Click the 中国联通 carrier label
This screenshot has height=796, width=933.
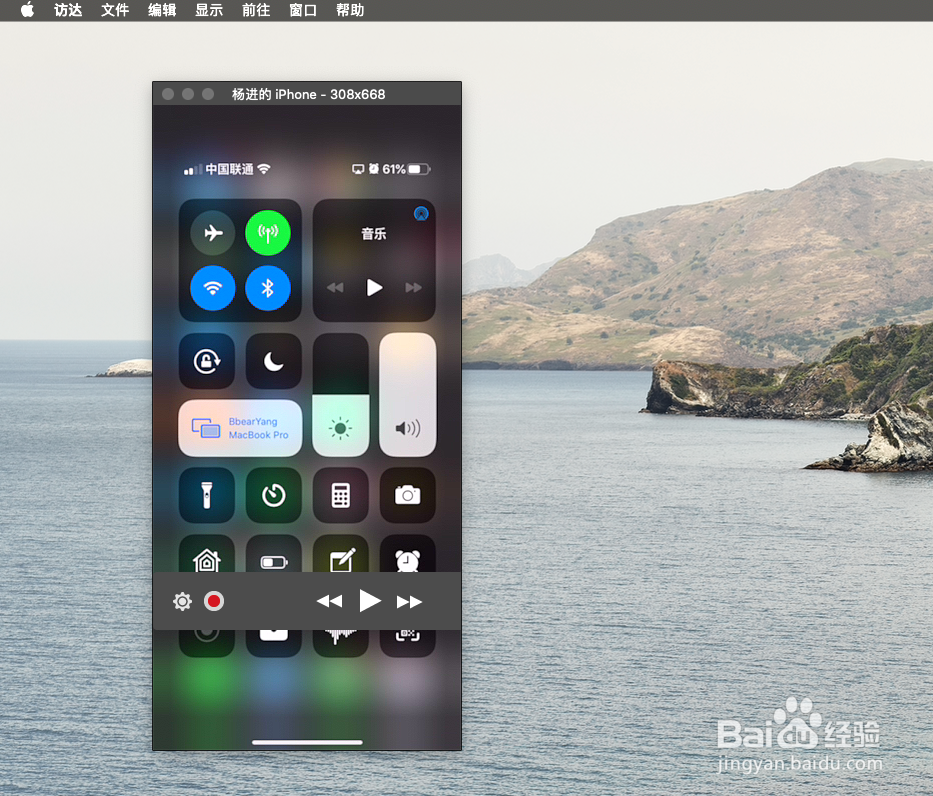click(229, 169)
